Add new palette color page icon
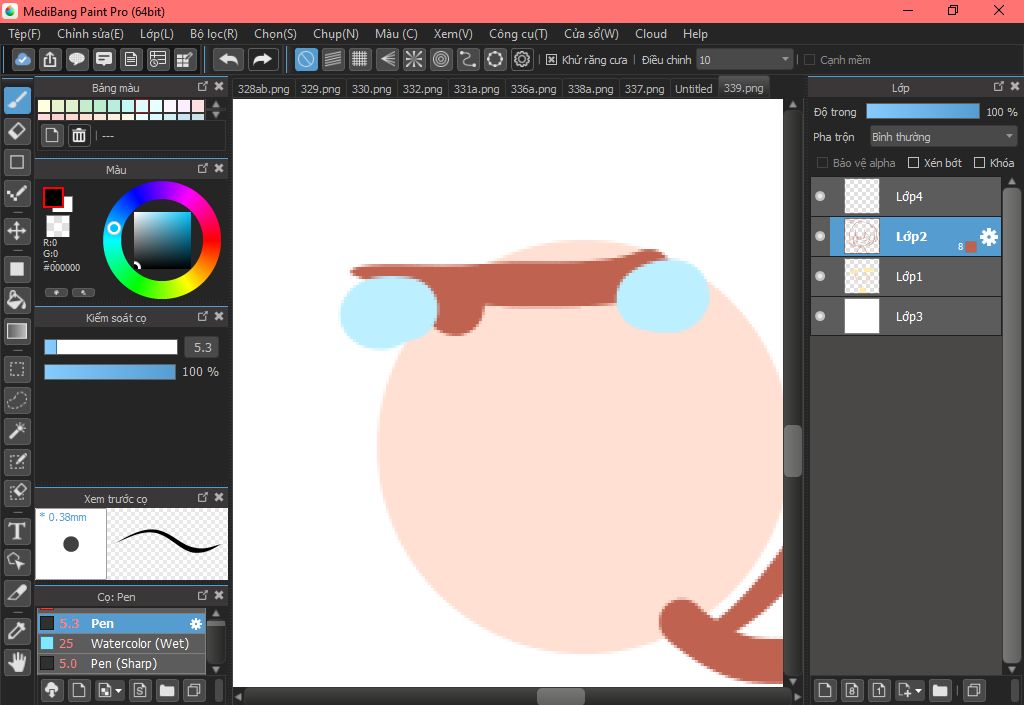Viewport: 1024px width, 705px height. coord(52,135)
